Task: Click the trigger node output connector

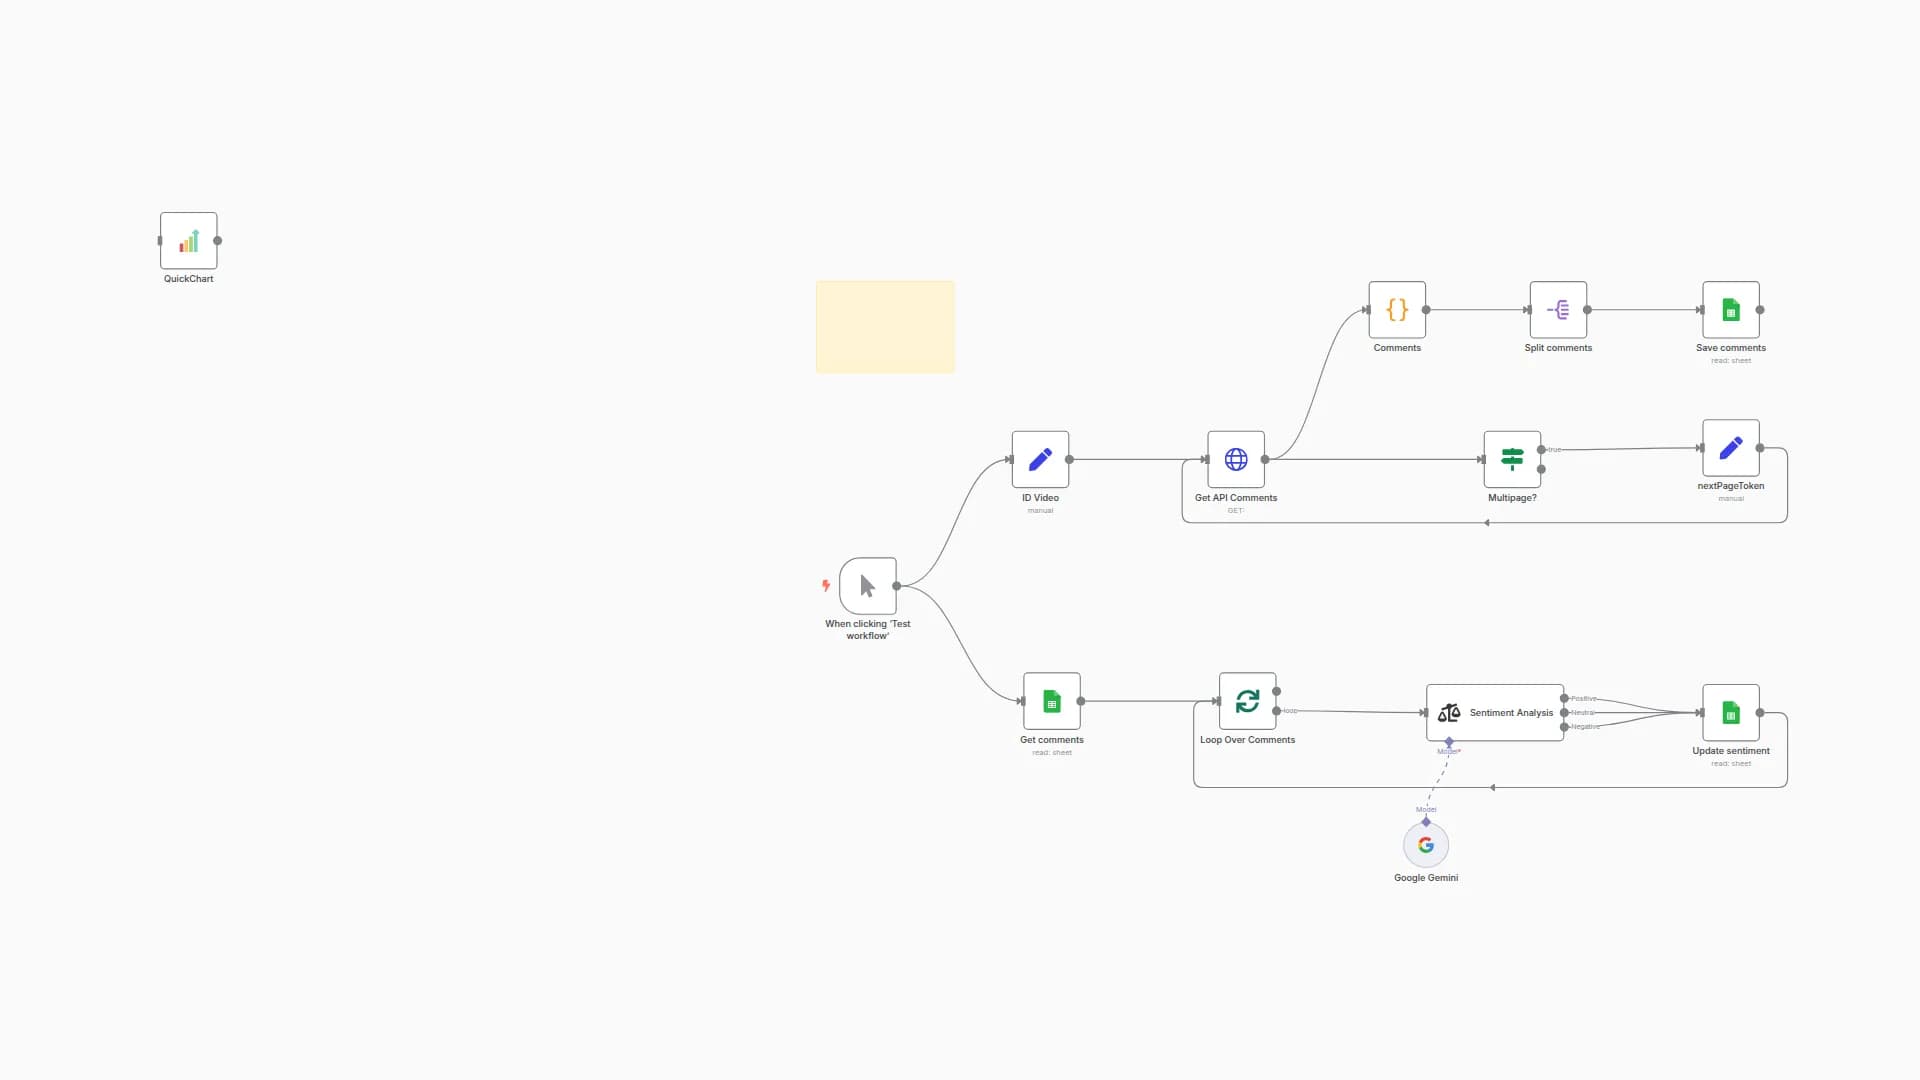Action: pos(897,586)
